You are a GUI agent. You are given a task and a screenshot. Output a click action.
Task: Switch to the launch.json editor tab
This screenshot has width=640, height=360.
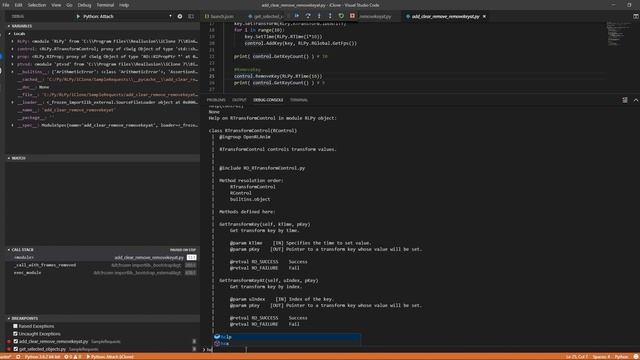221,16
